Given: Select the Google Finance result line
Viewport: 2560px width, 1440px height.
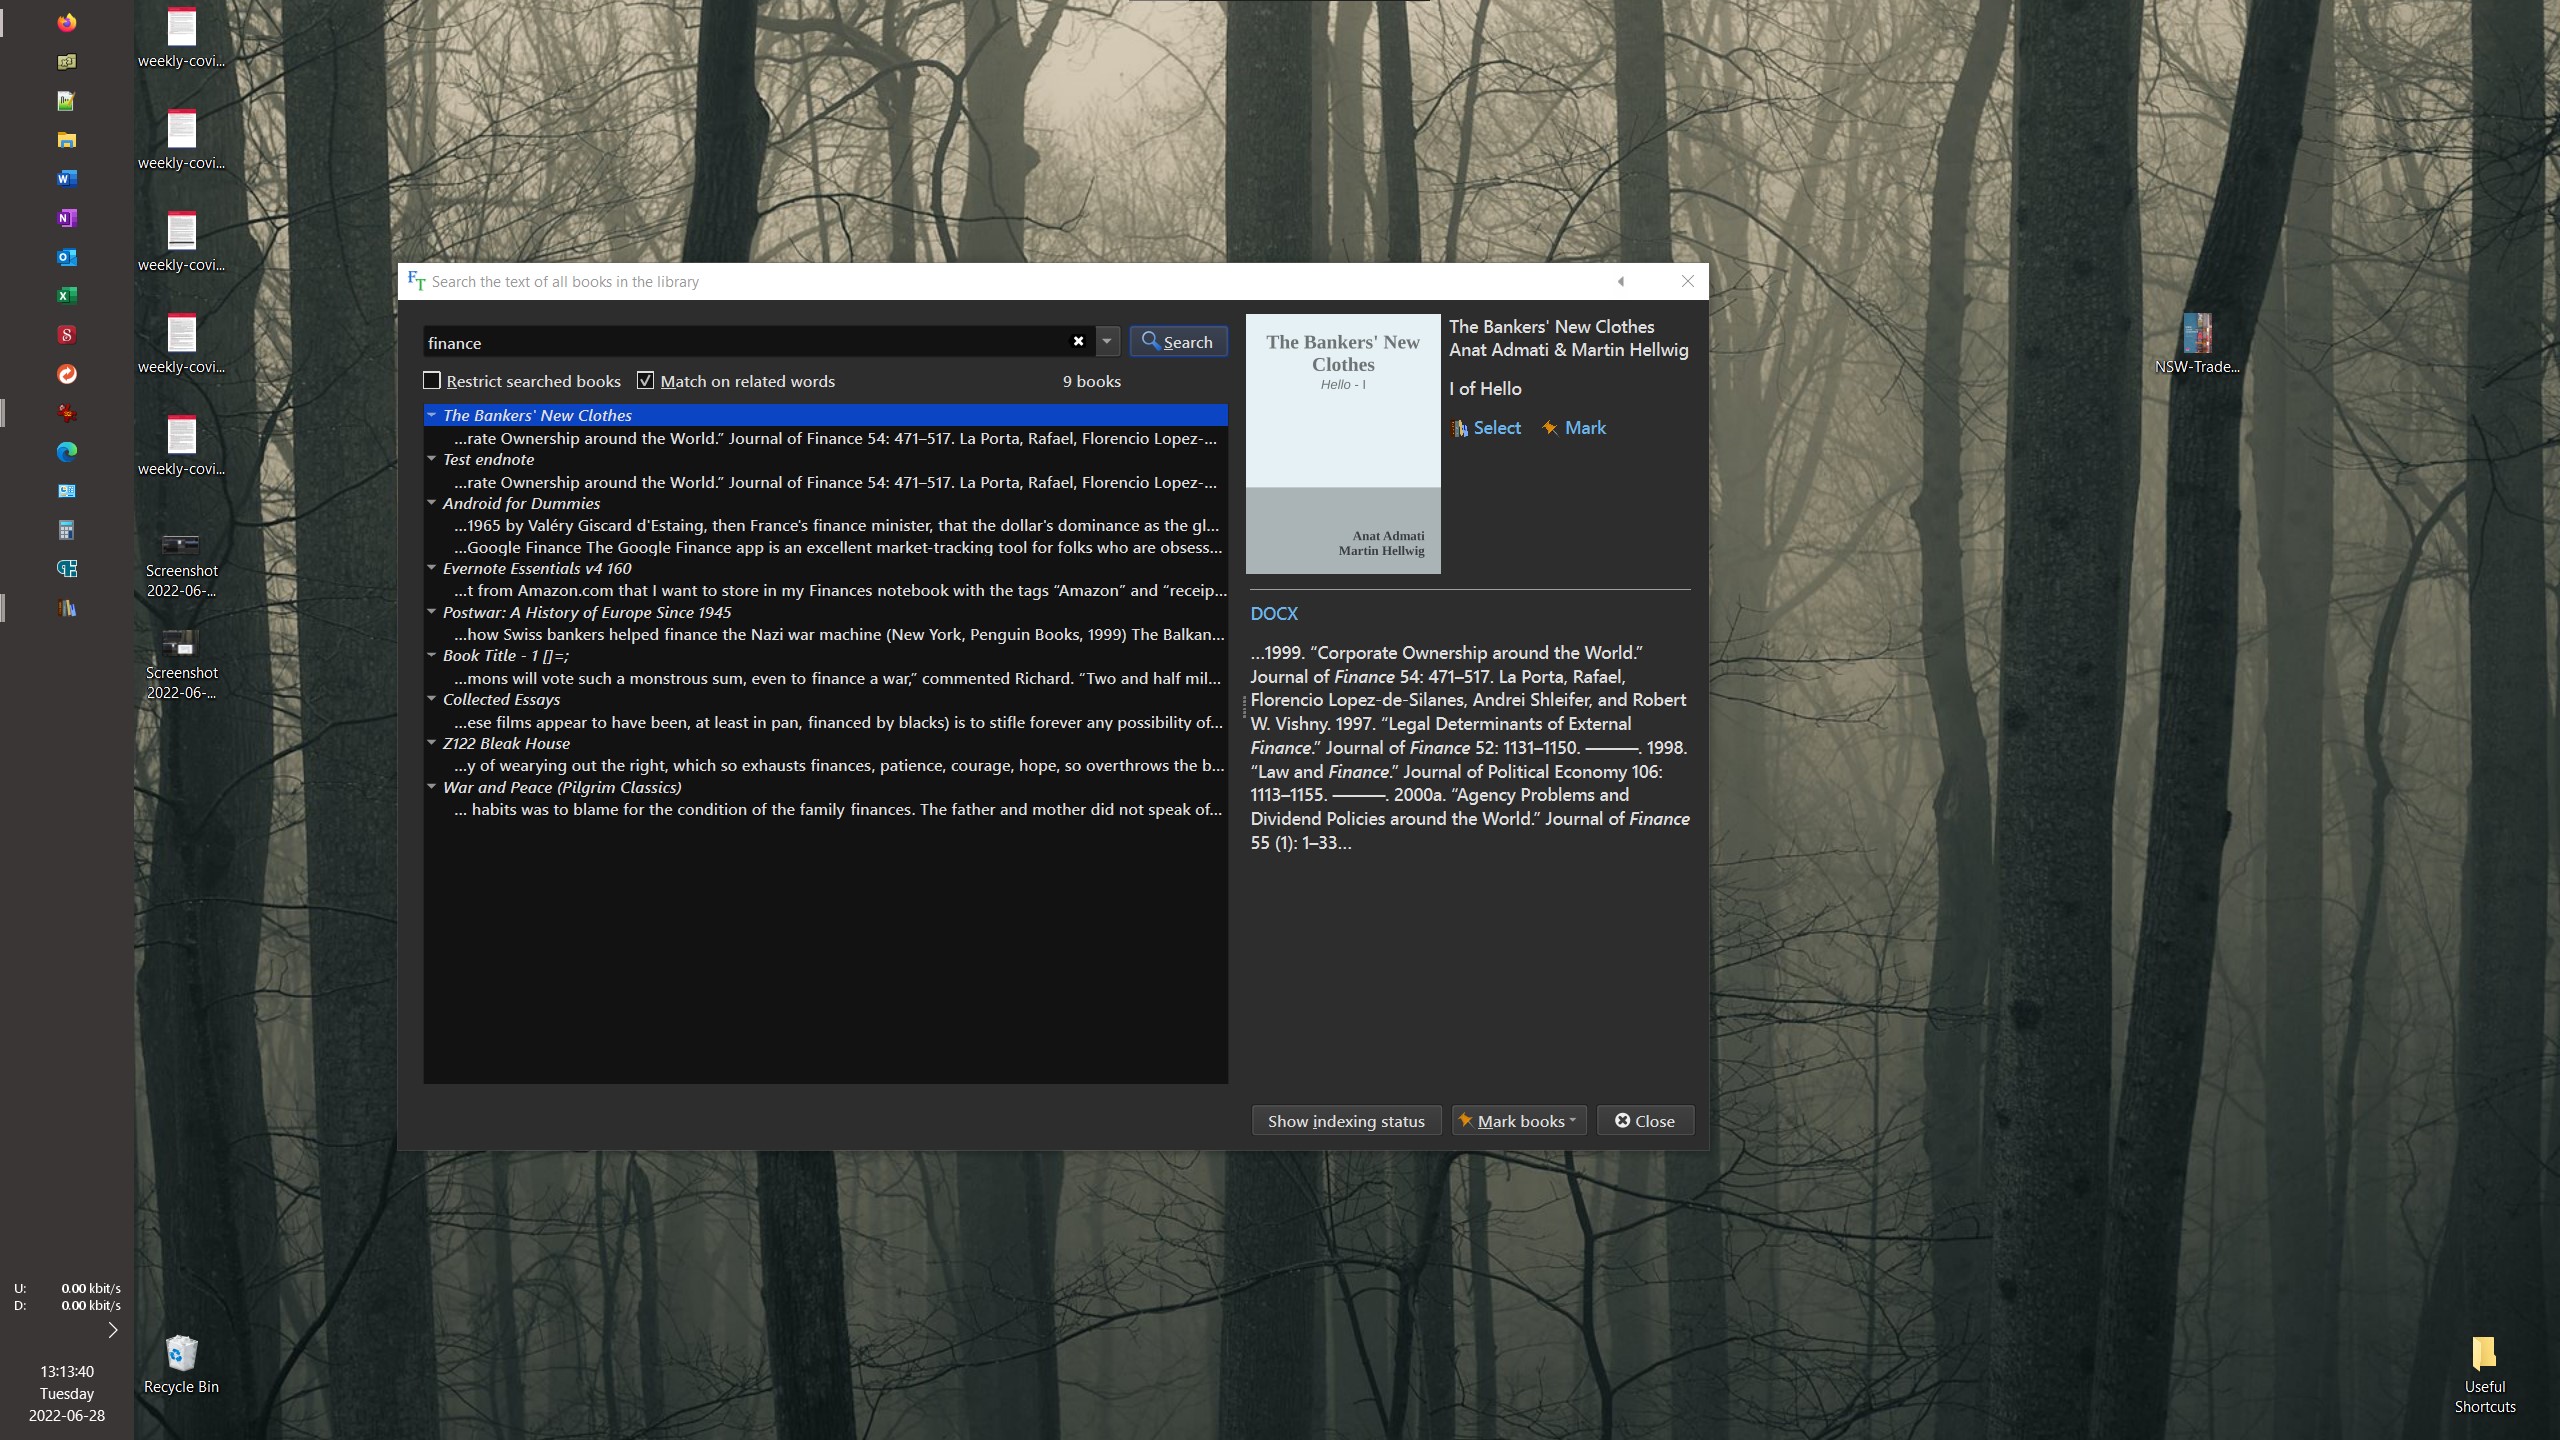Looking at the screenshot, I should pos(837,548).
